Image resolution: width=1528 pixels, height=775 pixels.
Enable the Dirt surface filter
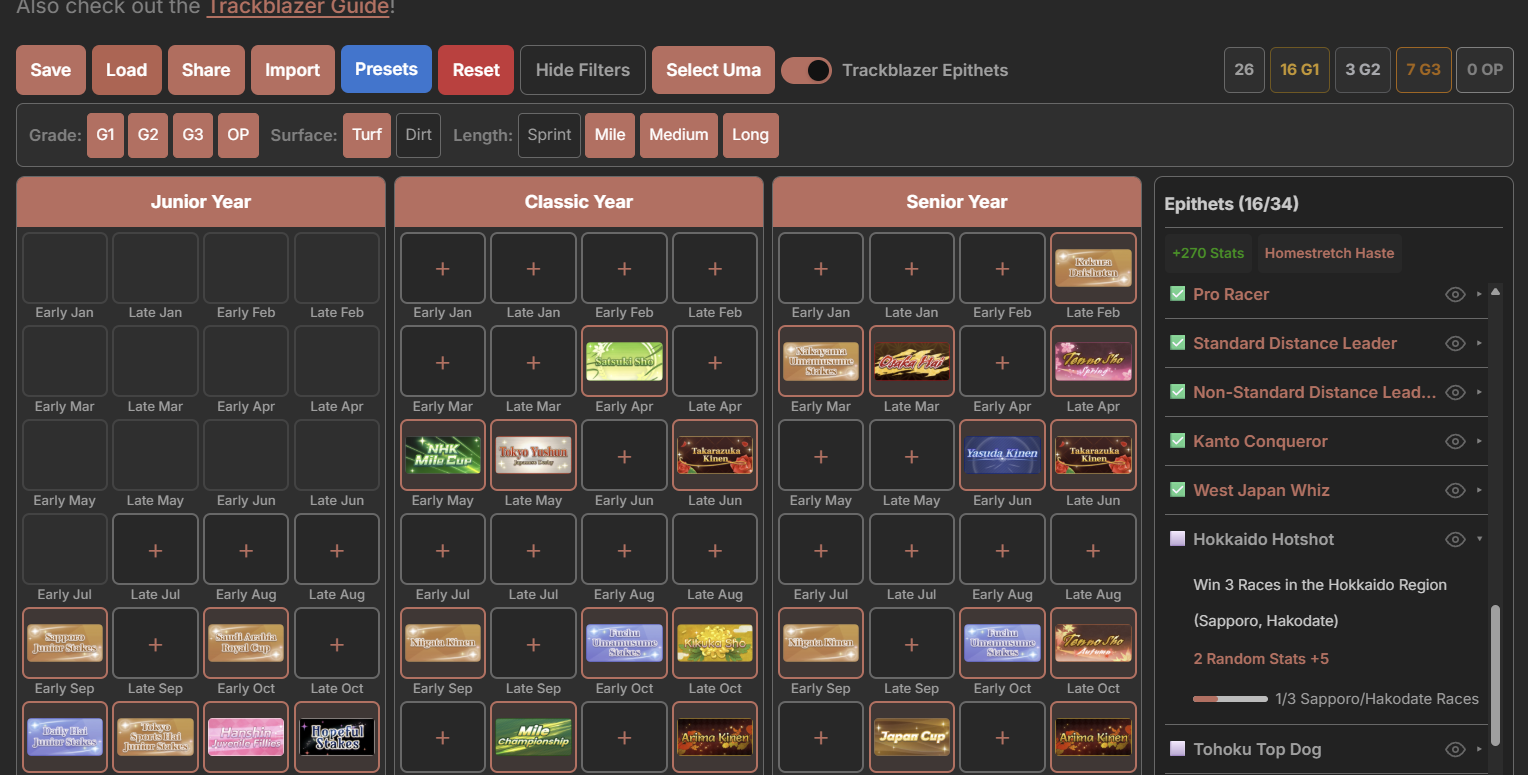coord(418,135)
